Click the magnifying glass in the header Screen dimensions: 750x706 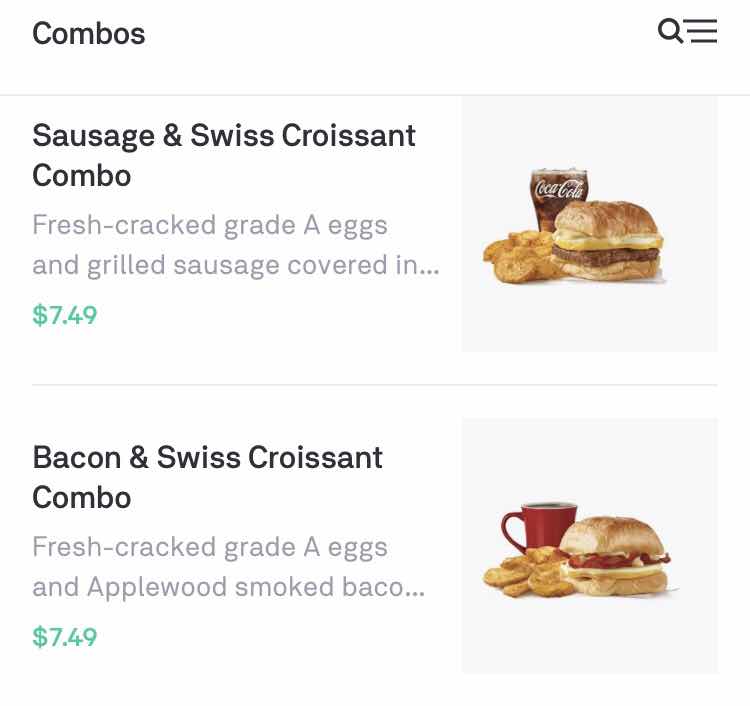(x=670, y=31)
